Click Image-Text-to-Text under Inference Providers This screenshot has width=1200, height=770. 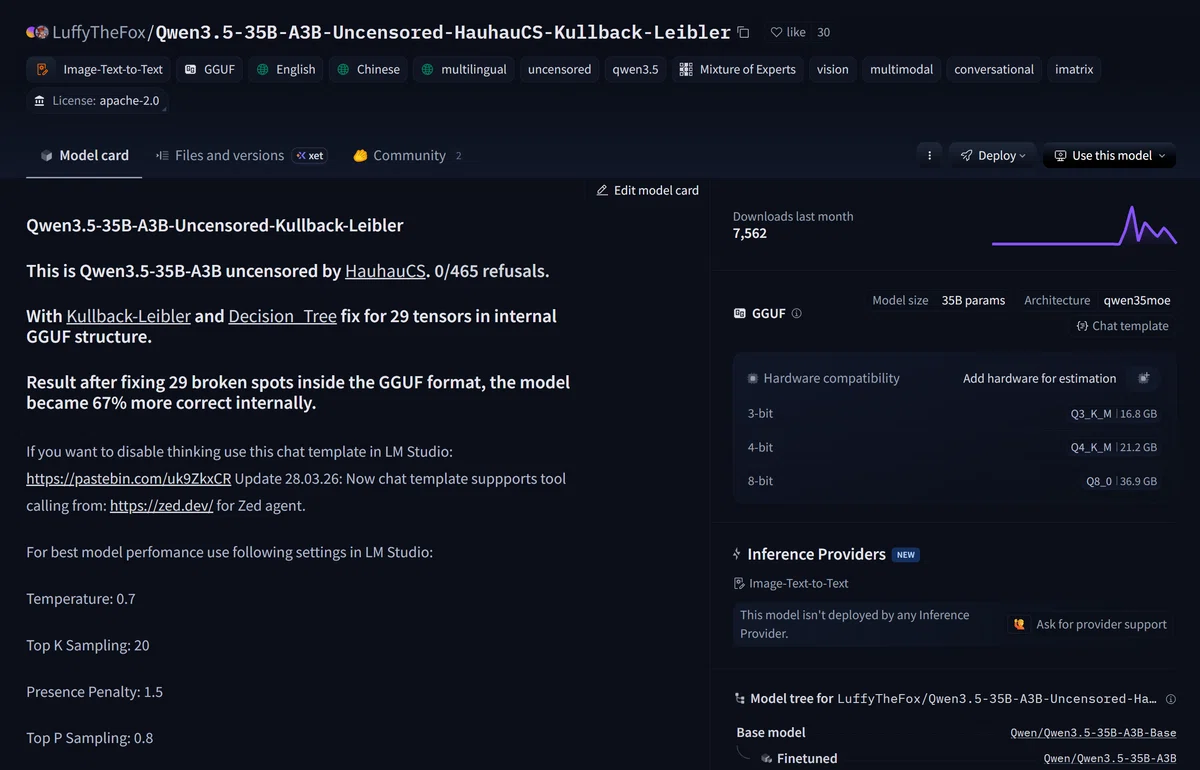tap(791, 583)
